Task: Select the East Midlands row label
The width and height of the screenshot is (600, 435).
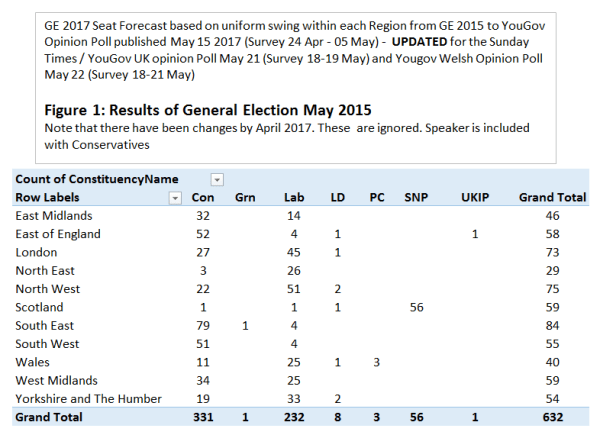Action: pyautogui.click(x=54, y=215)
